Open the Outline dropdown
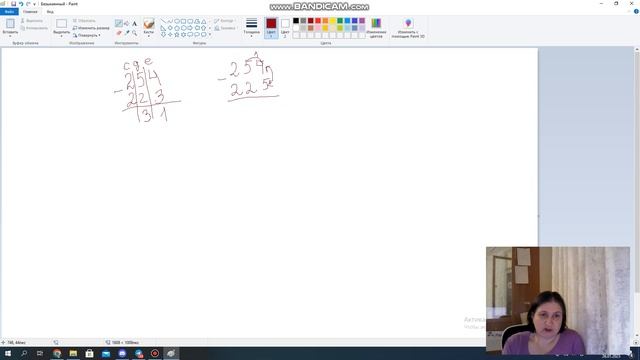Screen dimensions: 640x360 [x=224, y=21]
